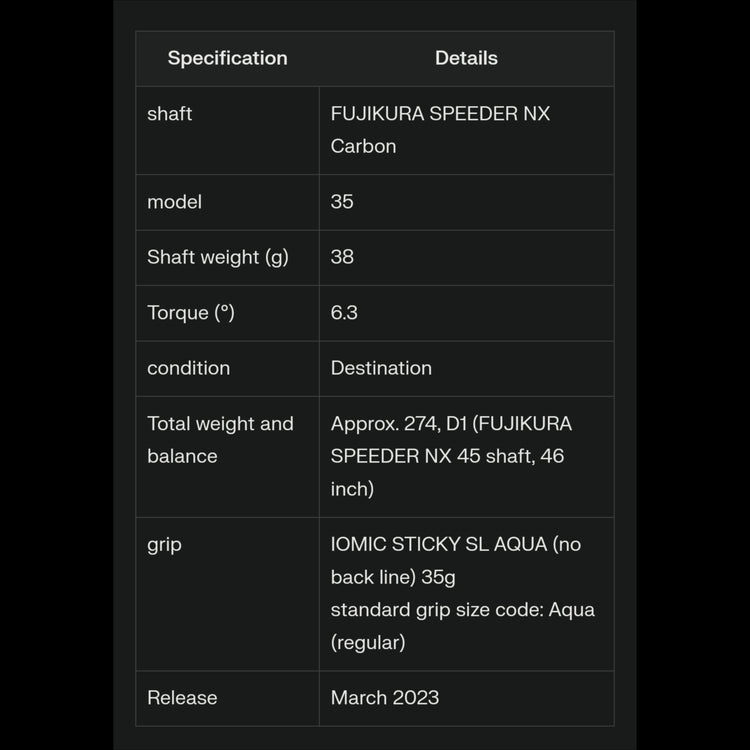750x750 pixels.
Task: Click the model value 35
Action: 342,202
